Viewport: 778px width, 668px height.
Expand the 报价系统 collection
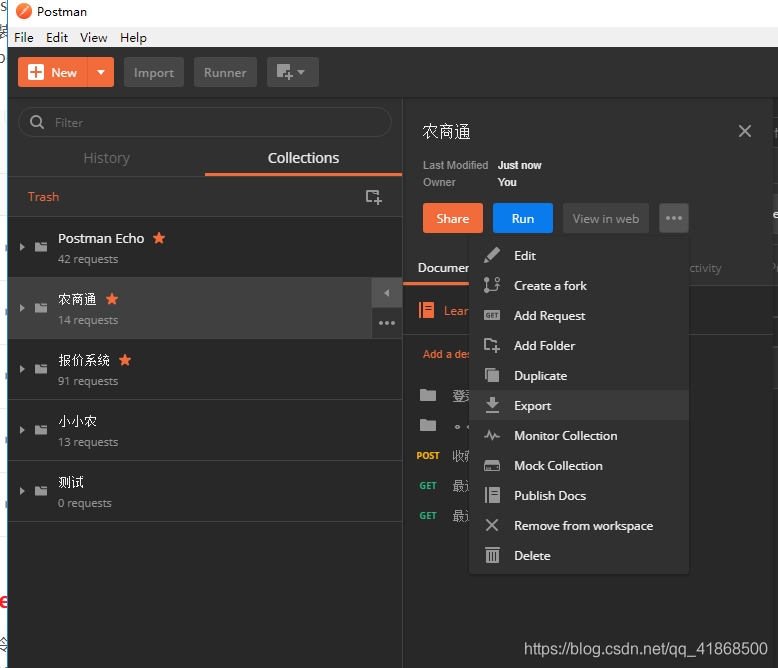(22, 369)
